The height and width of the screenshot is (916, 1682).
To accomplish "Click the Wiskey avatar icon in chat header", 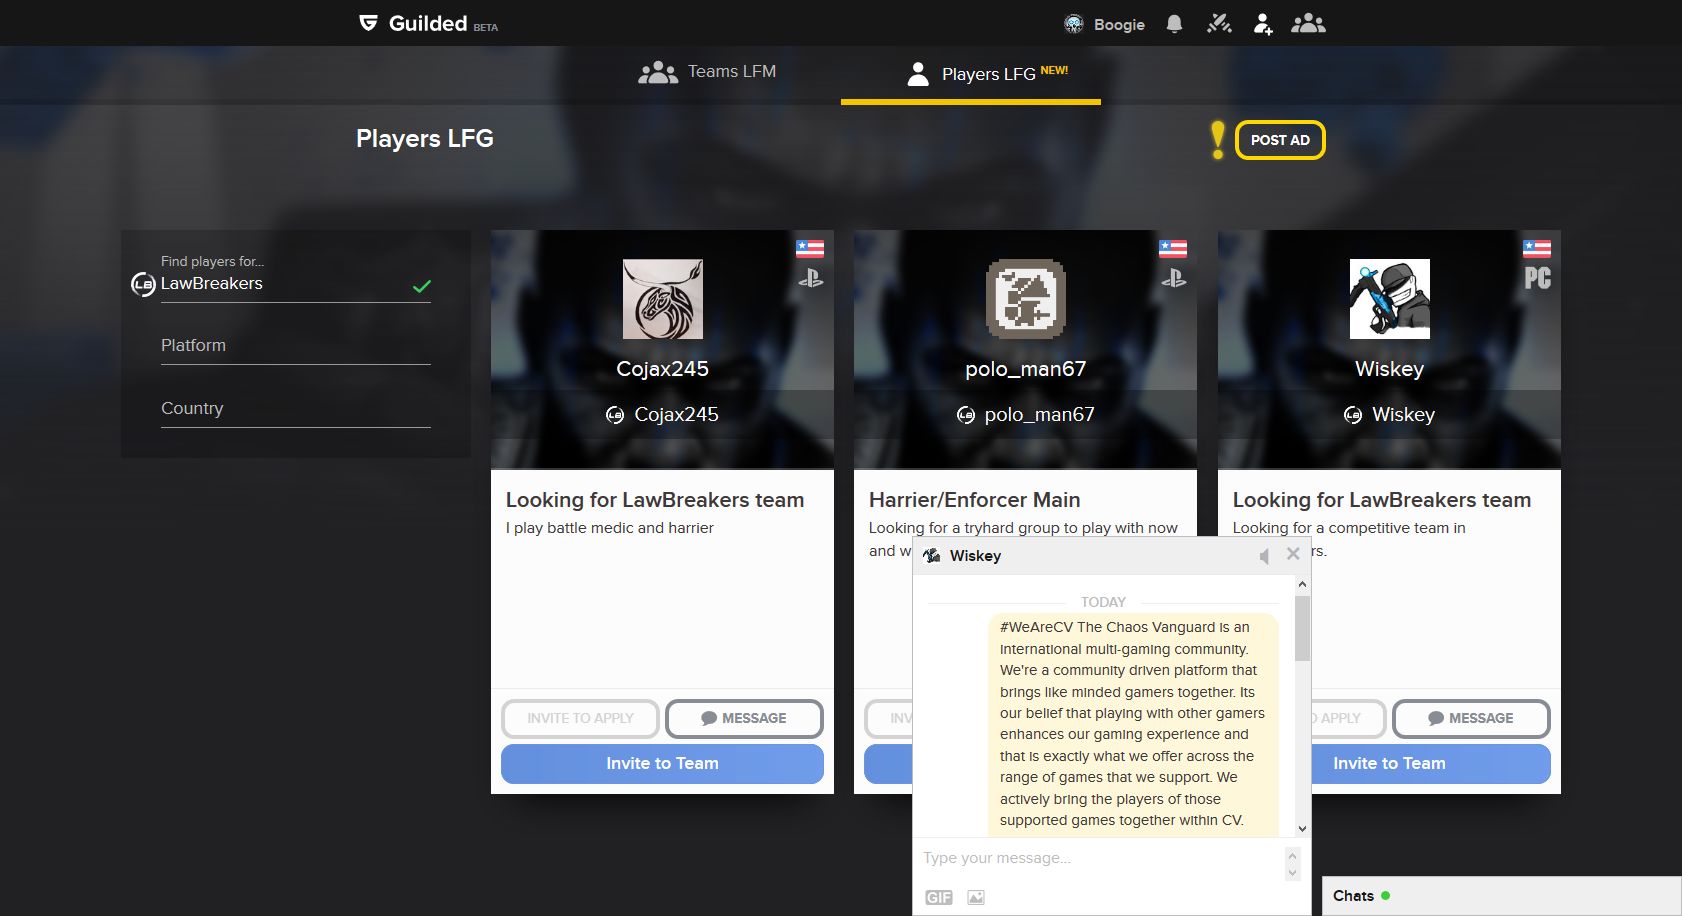I will click(x=932, y=556).
